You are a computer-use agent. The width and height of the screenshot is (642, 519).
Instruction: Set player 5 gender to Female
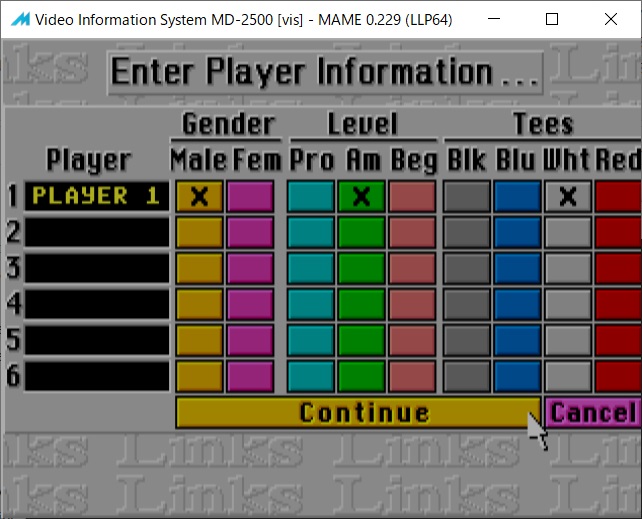(x=250, y=341)
